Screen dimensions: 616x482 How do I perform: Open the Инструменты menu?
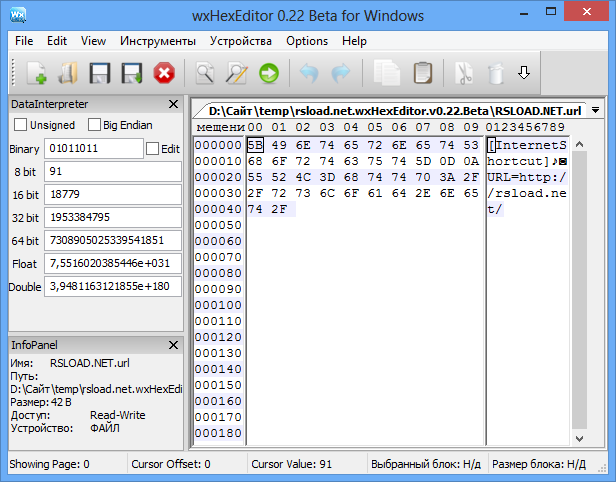click(x=158, y=41)
